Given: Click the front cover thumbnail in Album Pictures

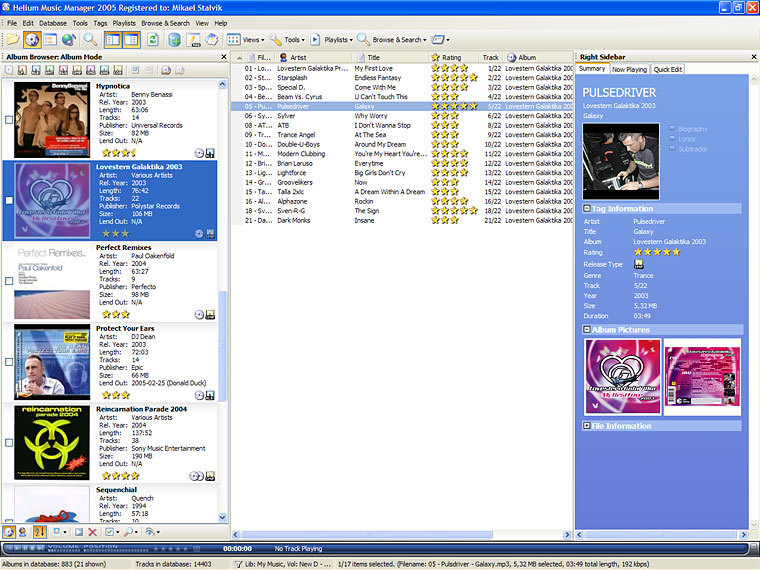Looking at the screenshot, I should click(x=623, y=377).
